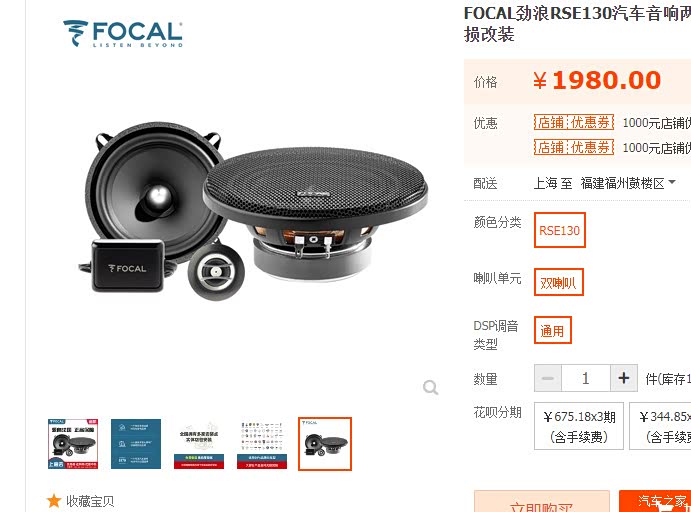Click the magnifier zoom icon on product image
Viewport: 691px width, 512px height.
430,387
